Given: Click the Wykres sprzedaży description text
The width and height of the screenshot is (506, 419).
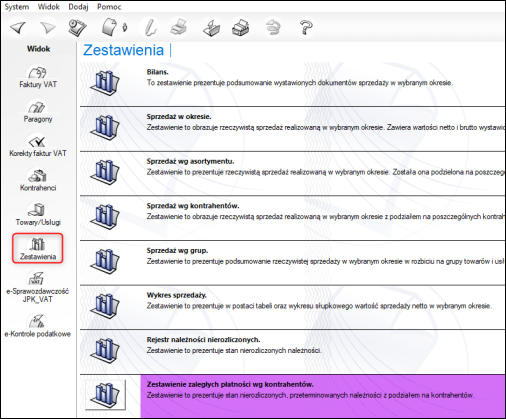Looking at the screenshot, I should point(319,306).
